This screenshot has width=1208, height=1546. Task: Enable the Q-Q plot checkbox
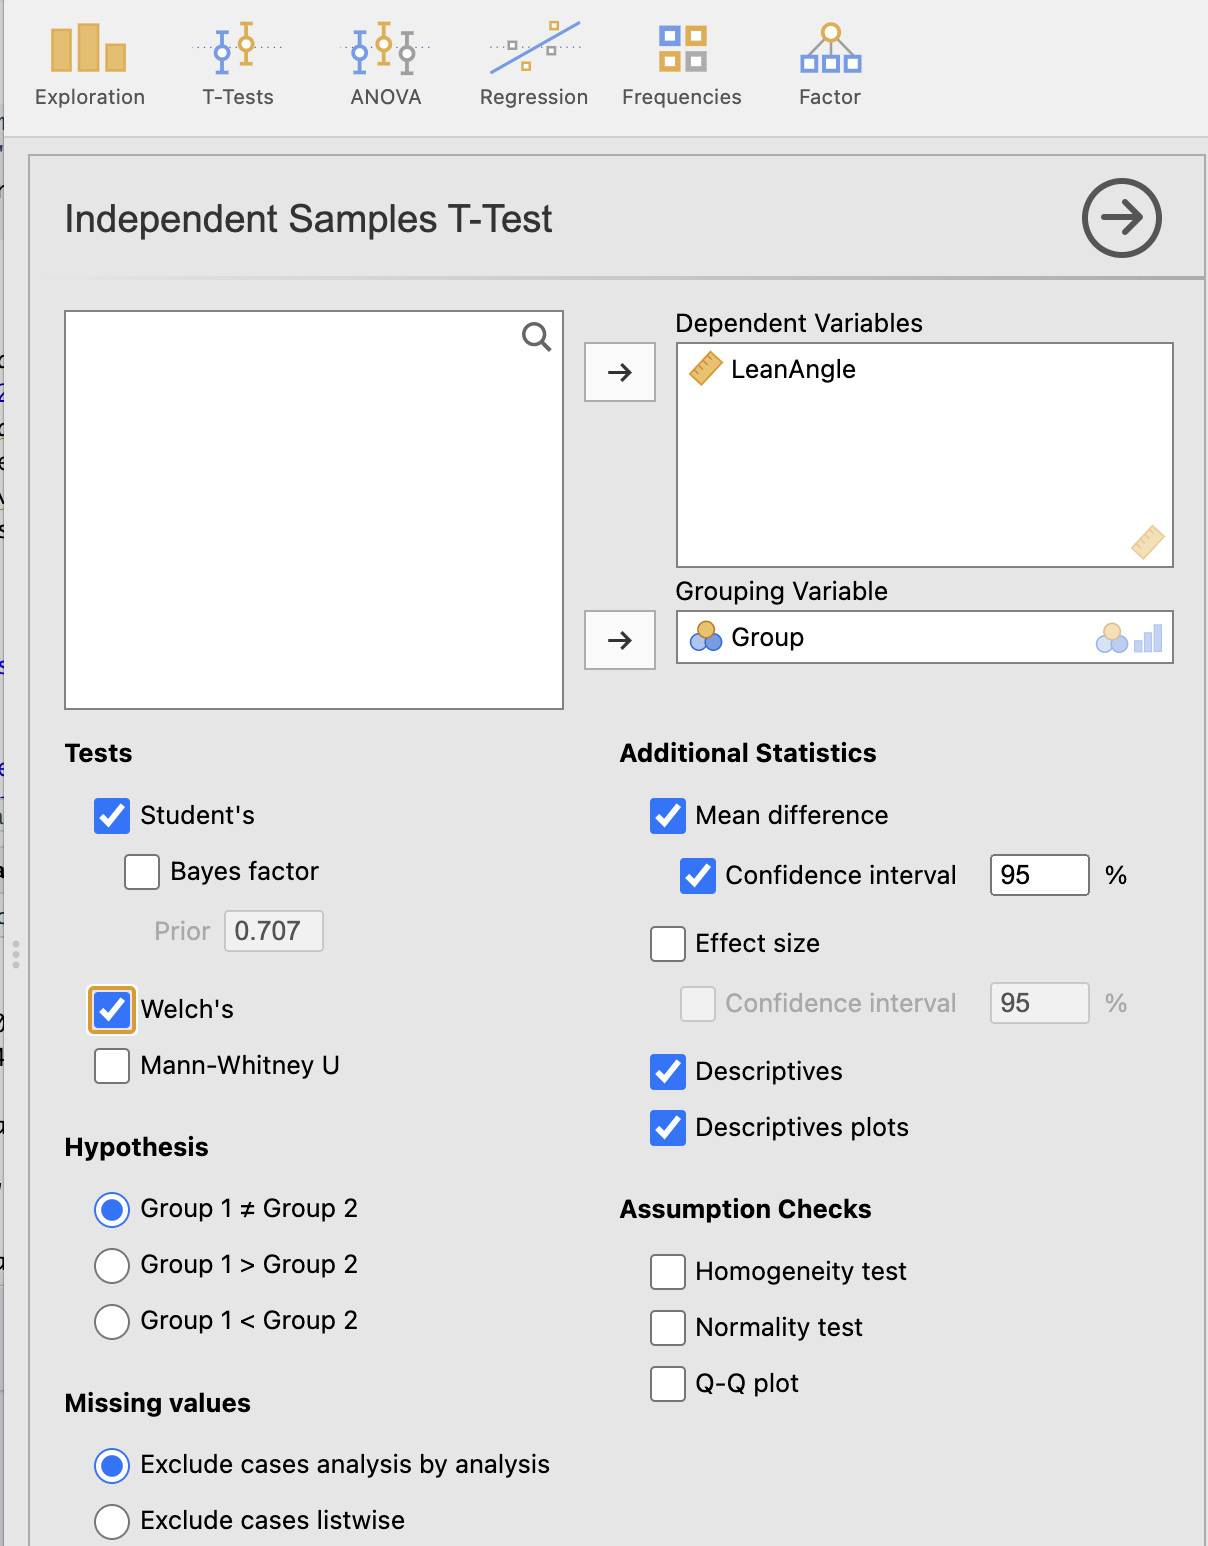[668, 1384]
